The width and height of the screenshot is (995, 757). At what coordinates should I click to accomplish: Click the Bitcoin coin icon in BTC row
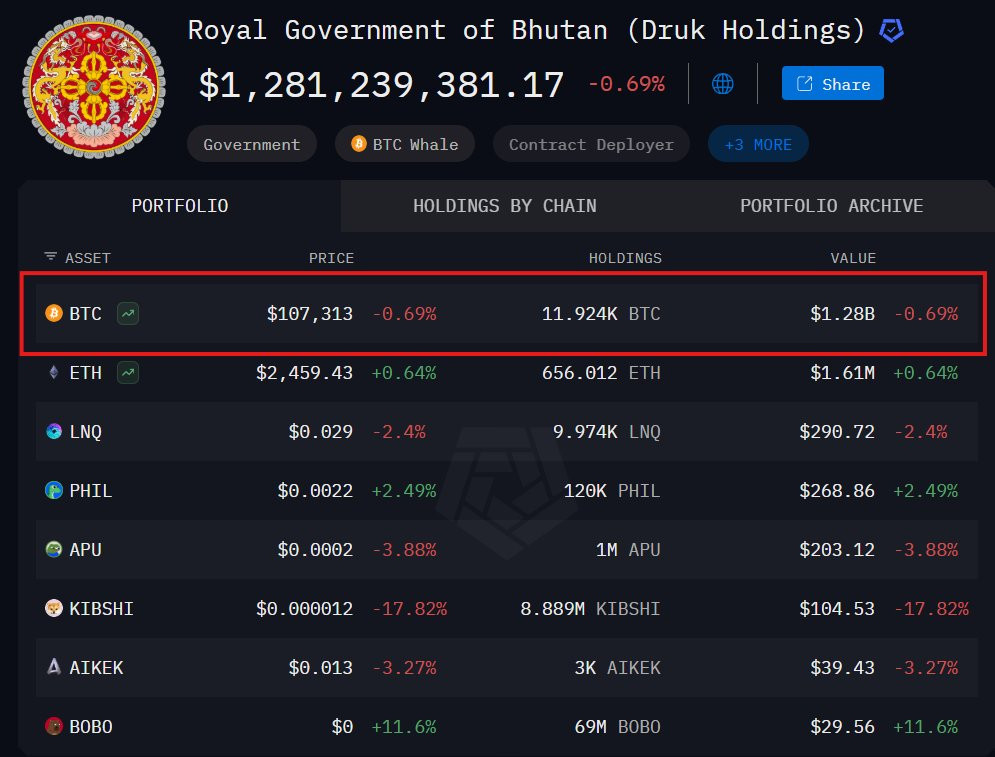click(54, 313)
